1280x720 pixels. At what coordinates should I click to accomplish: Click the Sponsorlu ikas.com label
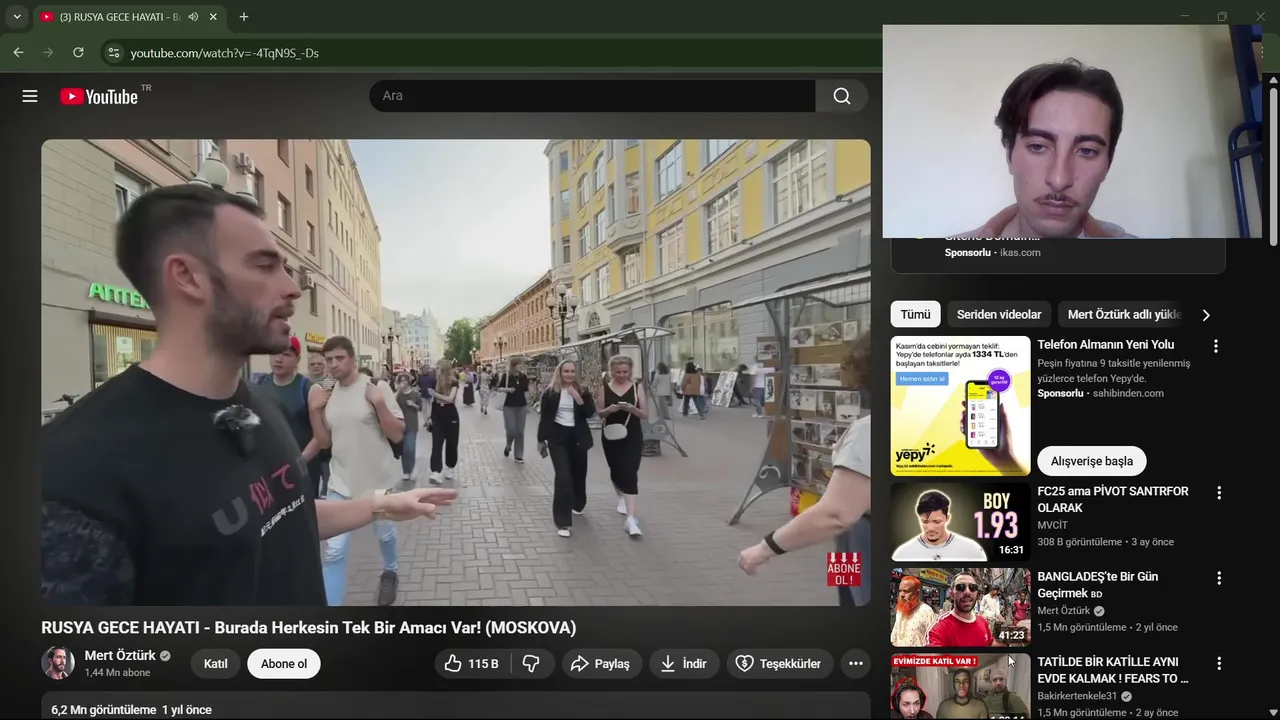click(993, 253)
